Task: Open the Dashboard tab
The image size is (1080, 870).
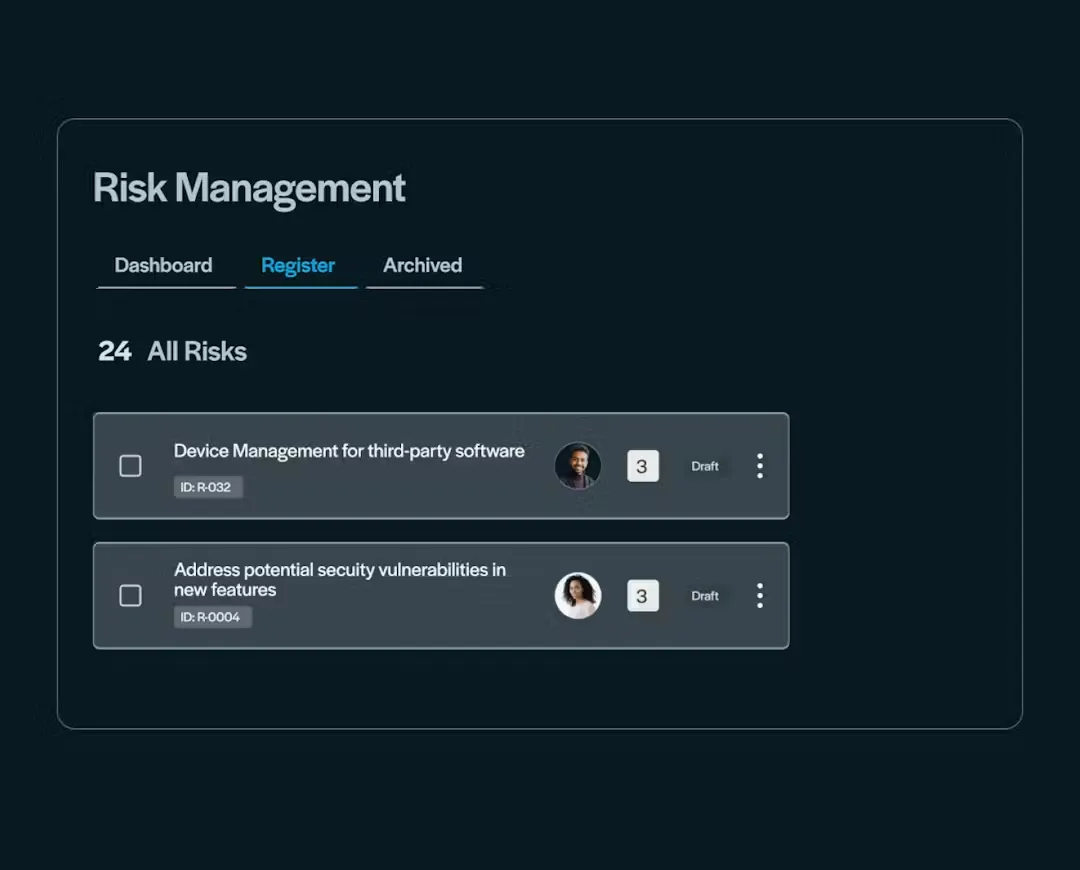Action: pos(164,265)
